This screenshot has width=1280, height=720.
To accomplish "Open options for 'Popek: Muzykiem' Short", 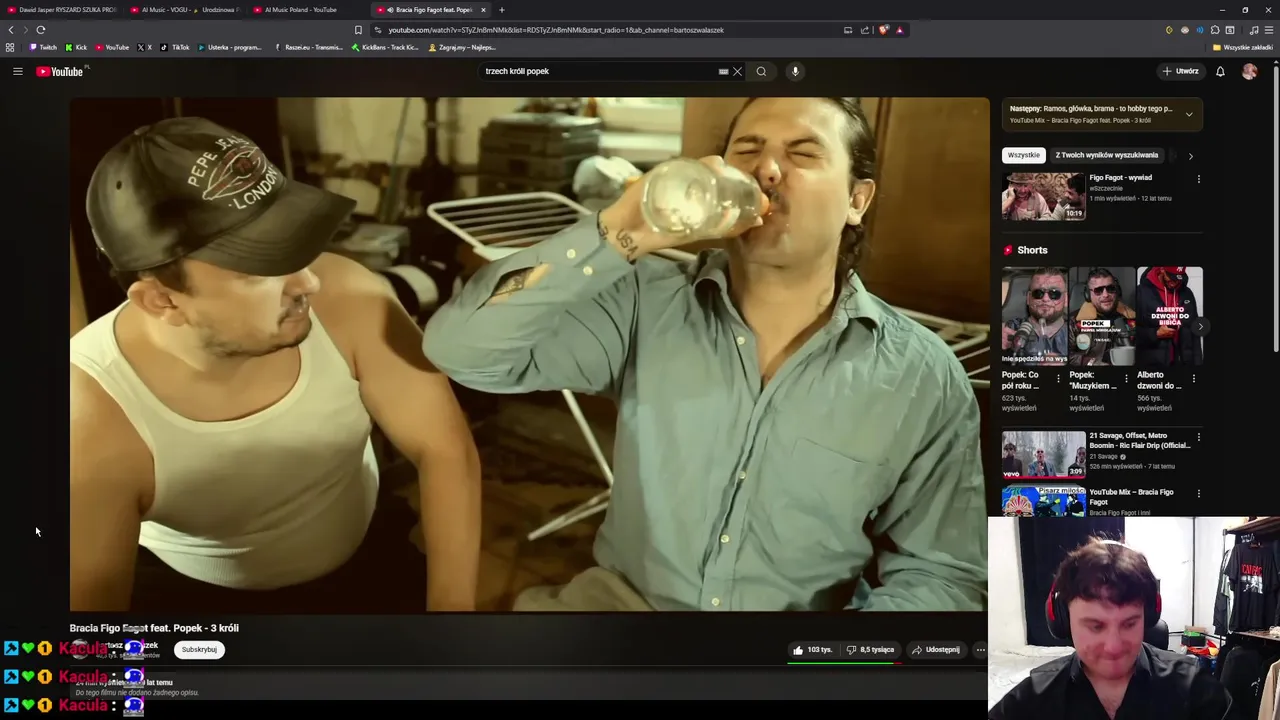I will pos(1126,379).
